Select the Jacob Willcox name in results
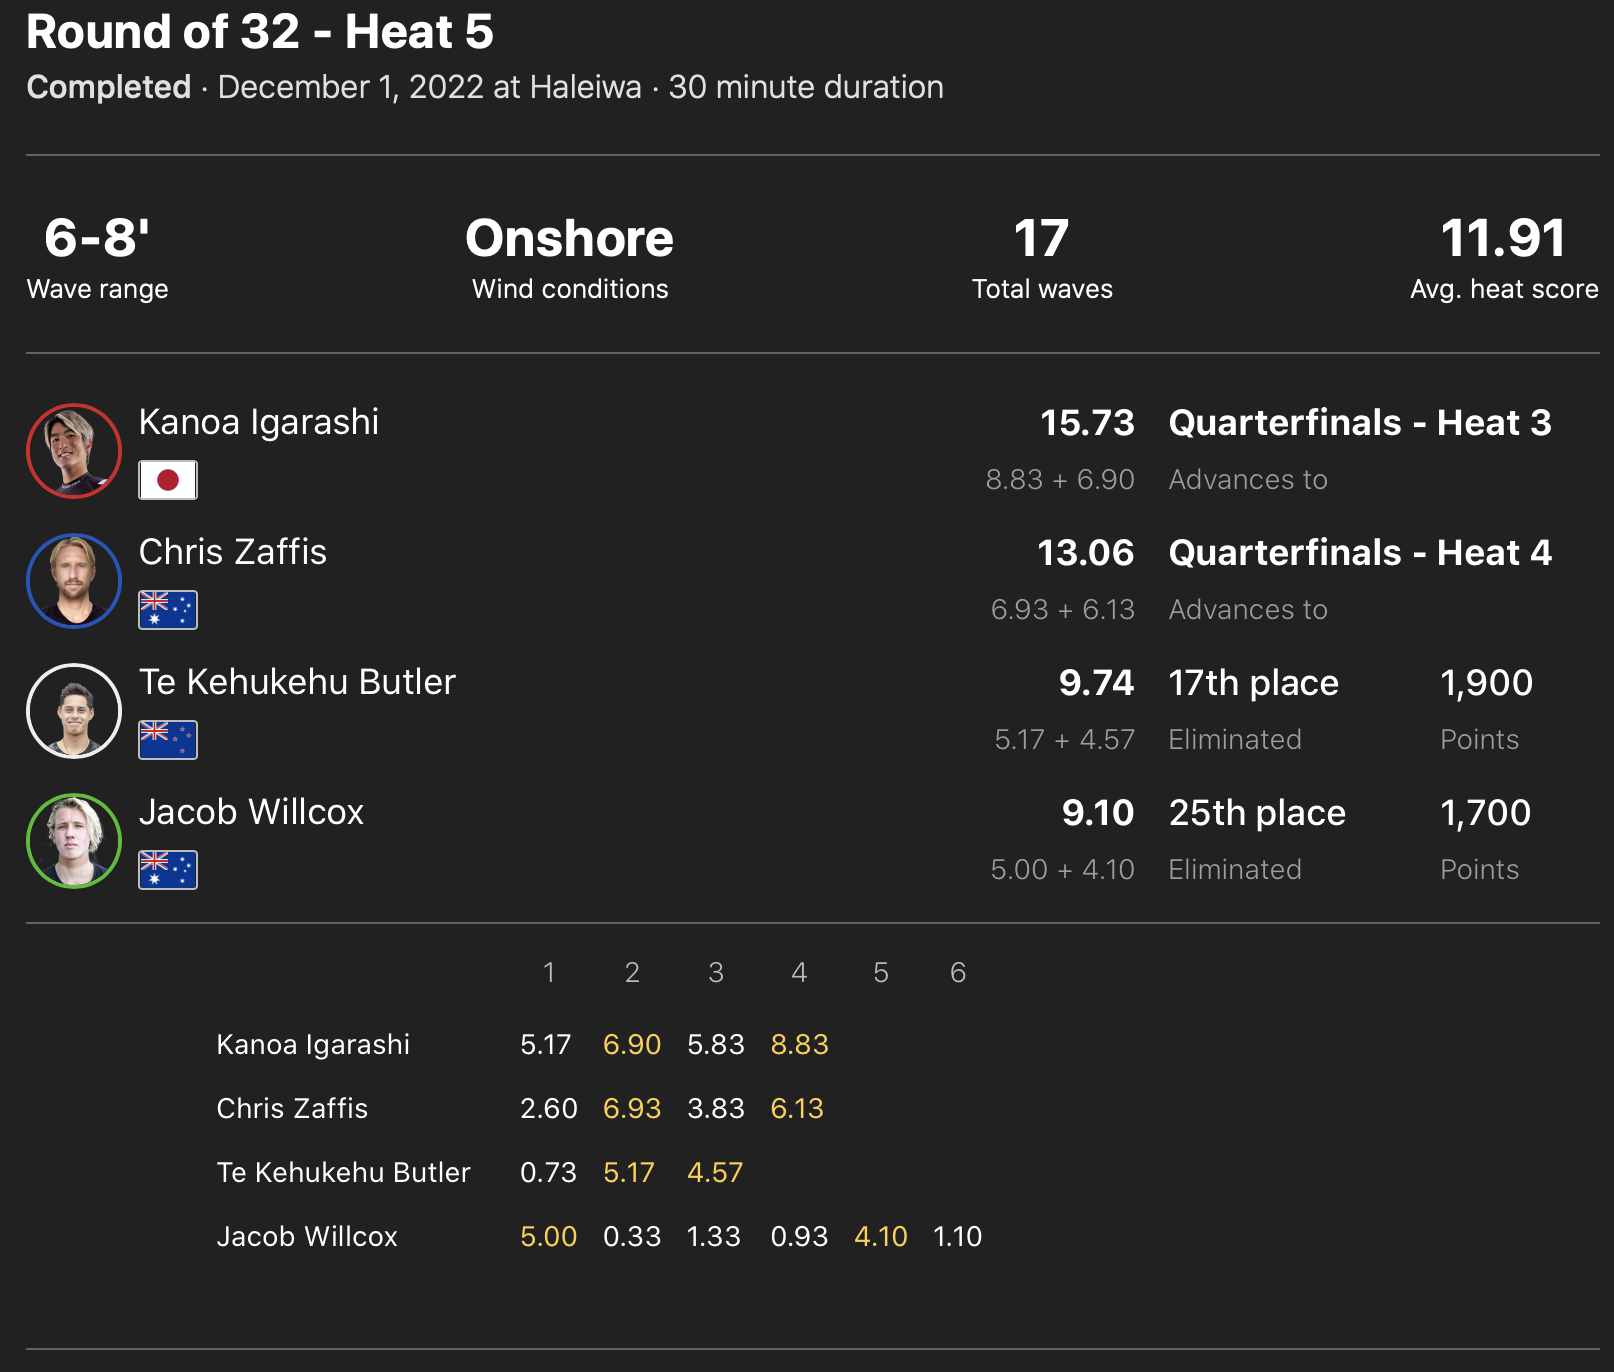This screenshot has height=1372, width=1614. coord(251,812)
